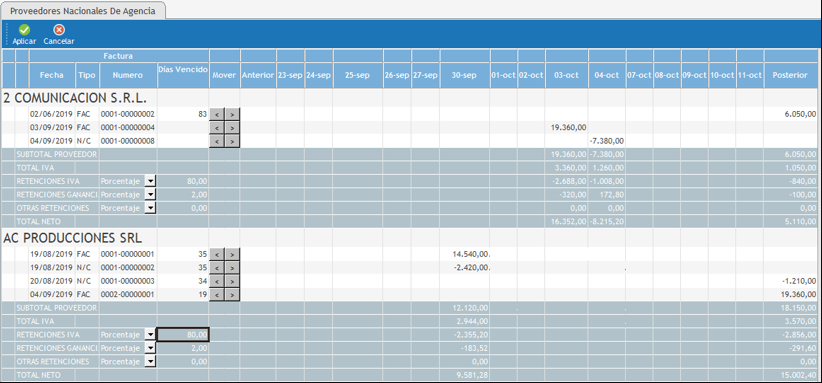Click the 30-sep column header
The height and width of the screenshot is (383, 822).
(464, 75)
